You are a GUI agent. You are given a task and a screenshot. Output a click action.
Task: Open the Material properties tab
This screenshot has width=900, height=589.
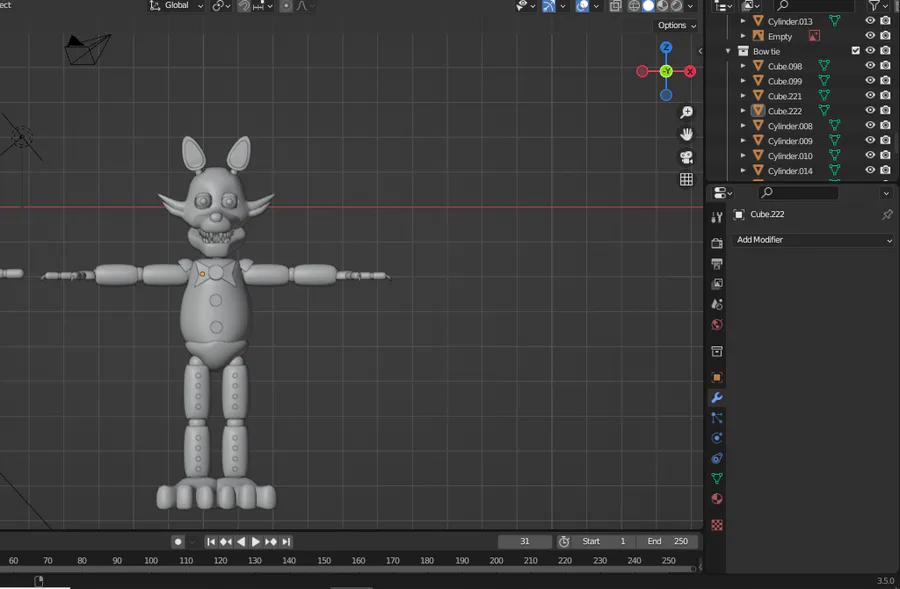(716, 498)
